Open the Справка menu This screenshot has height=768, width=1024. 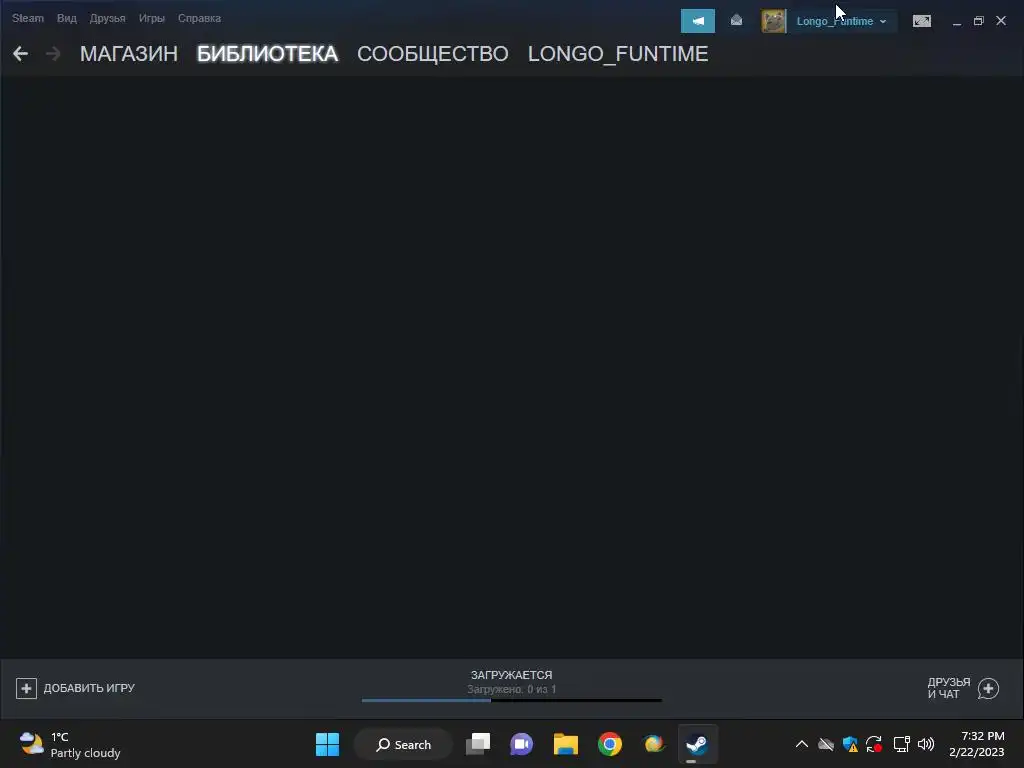(x=199, y=18)
